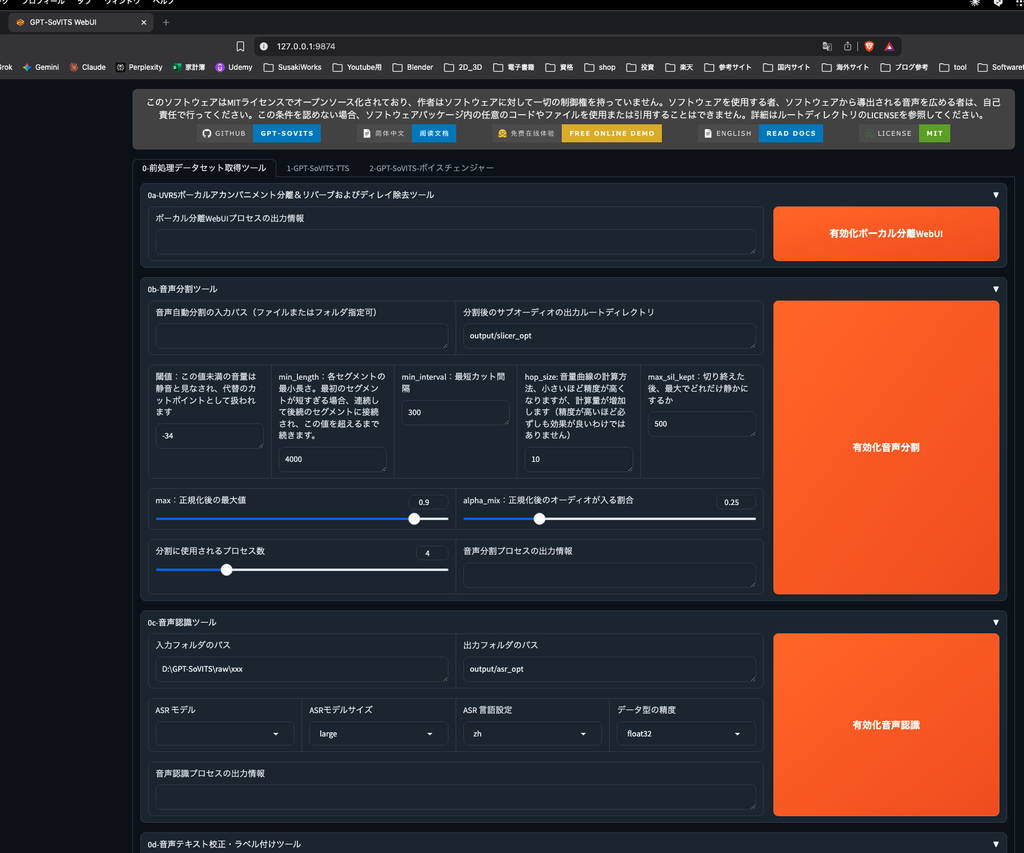Switch to the 1-GPT-SoVITS-TTS tab
This screenshot has width=1024, height=853.
click(x=318, y=168)
